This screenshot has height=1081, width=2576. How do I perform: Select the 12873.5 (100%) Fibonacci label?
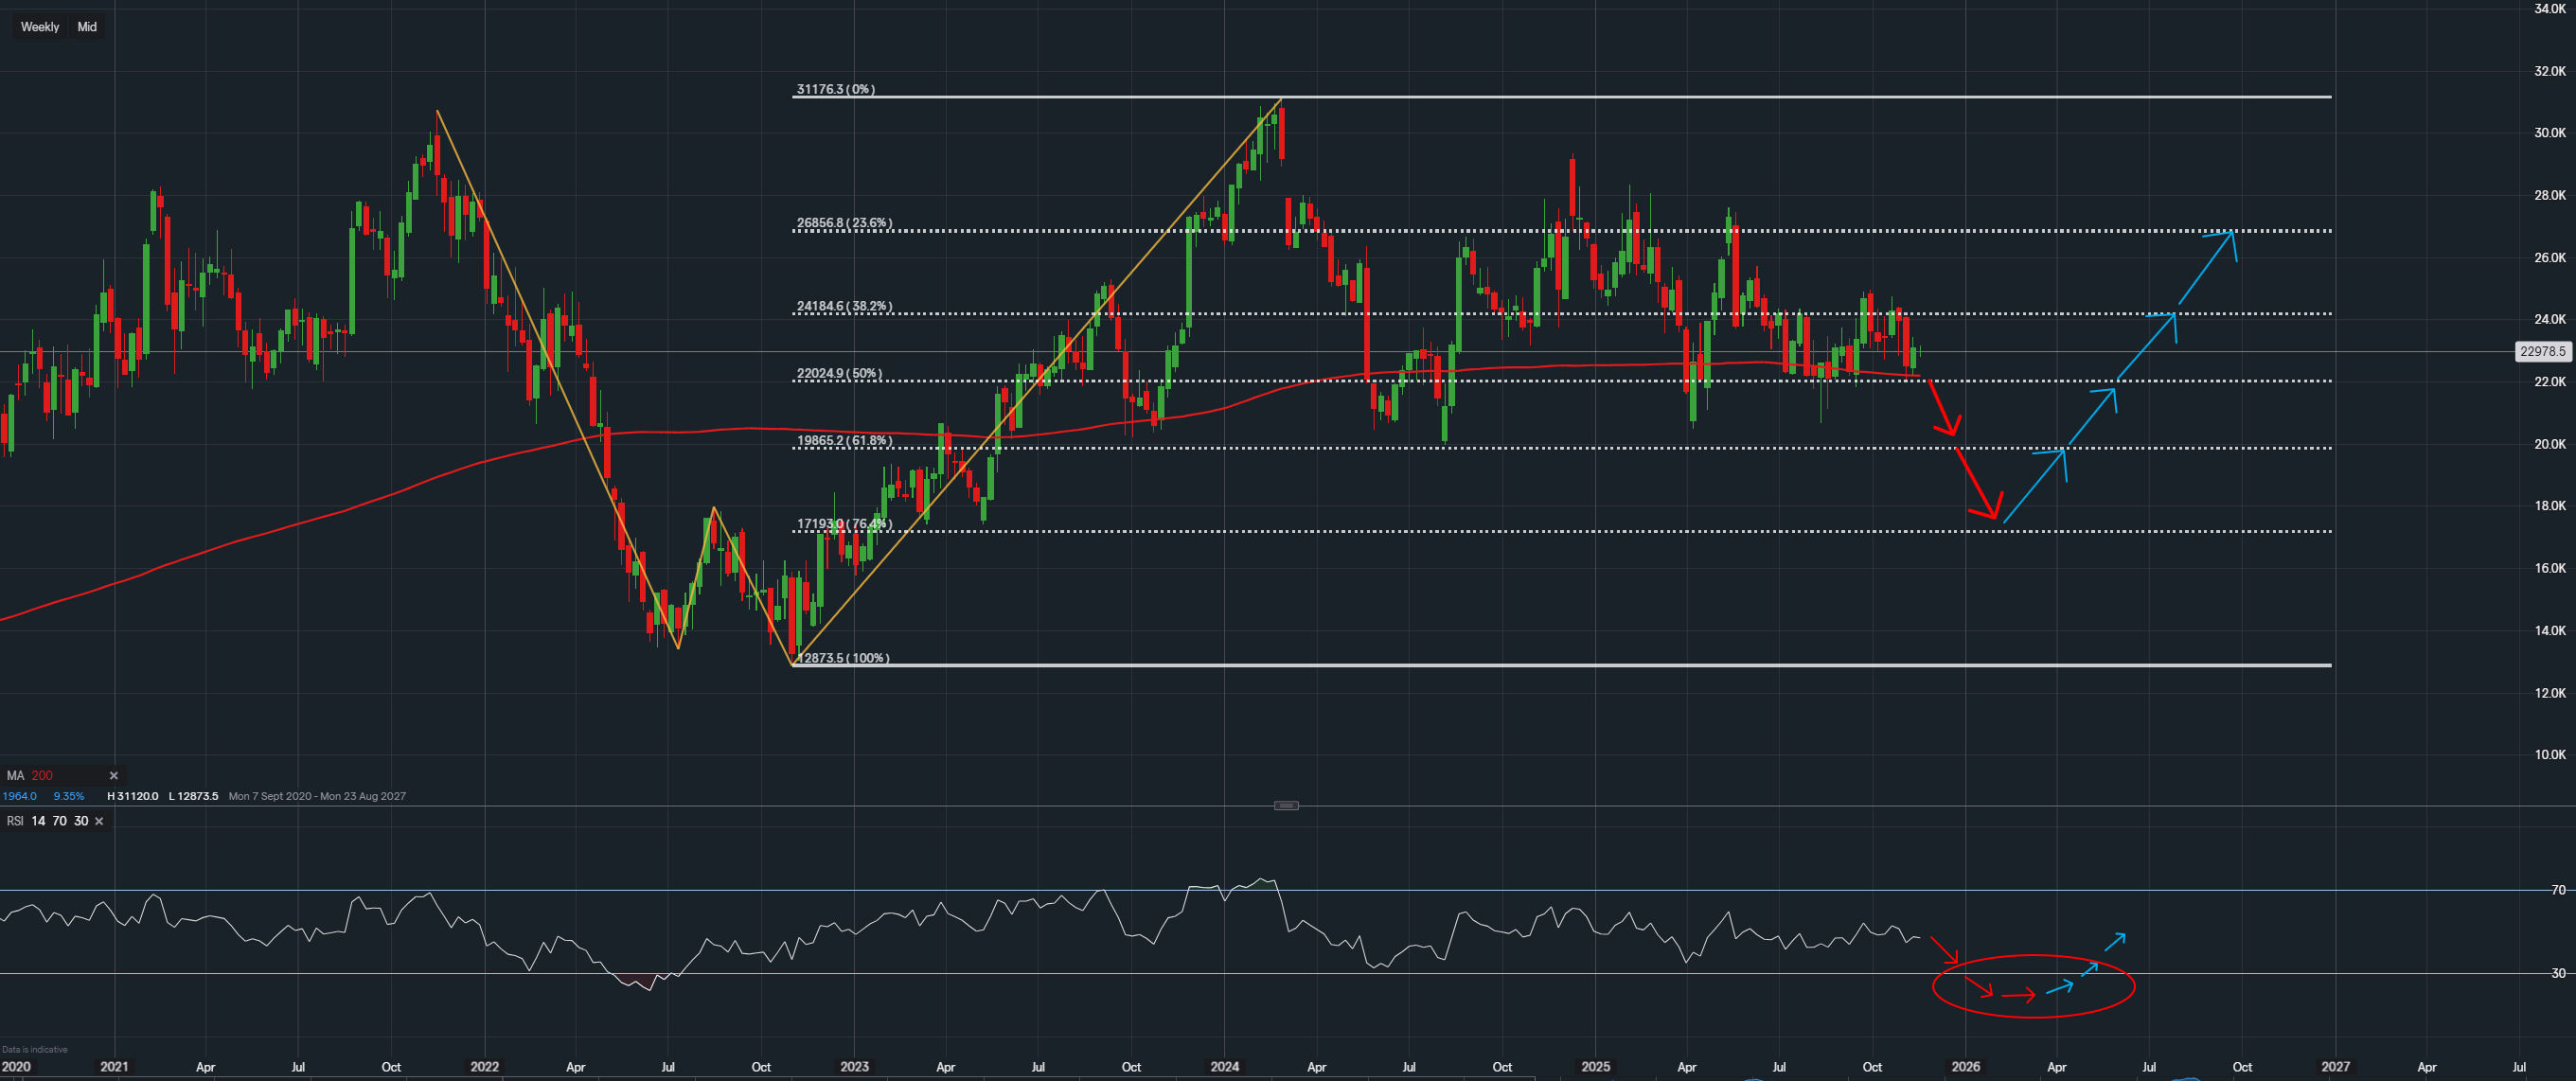843,658
